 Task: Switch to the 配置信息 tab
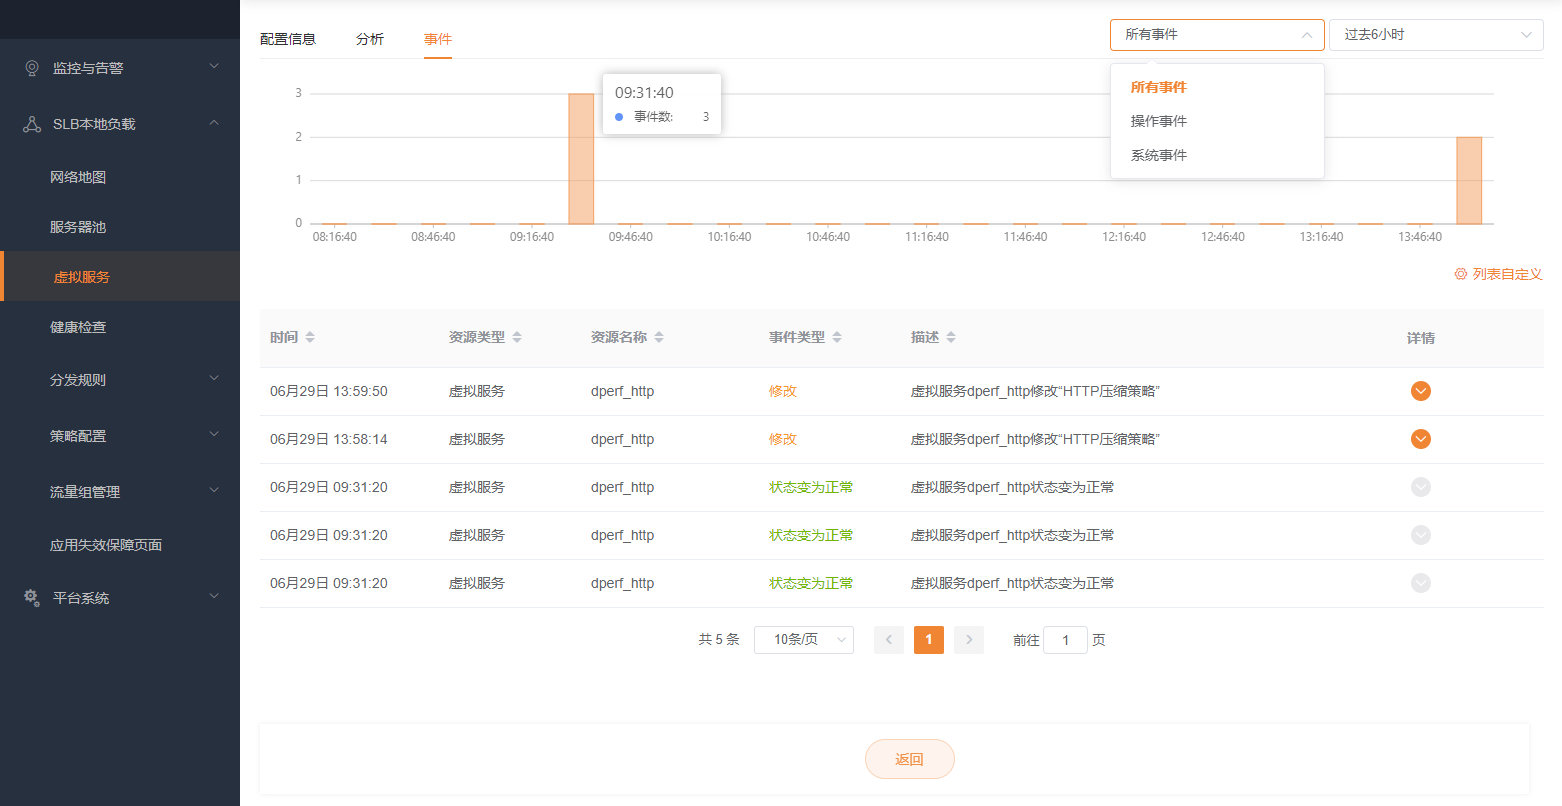pos(288,39)
